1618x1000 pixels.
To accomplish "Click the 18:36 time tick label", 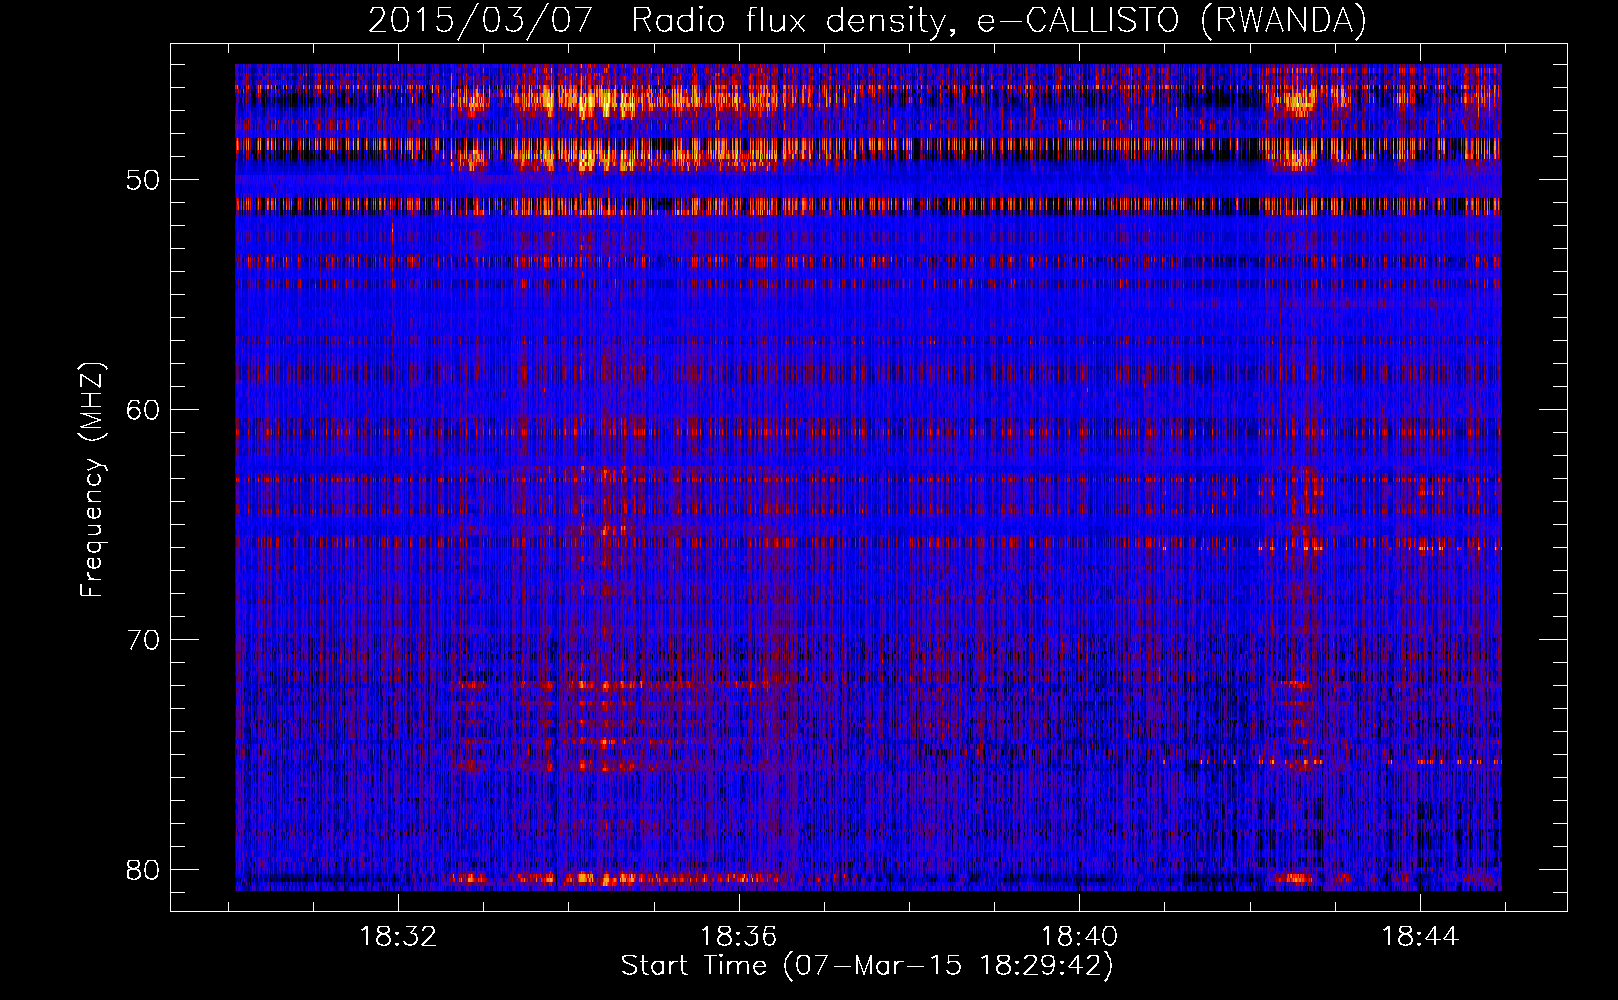I will point(738,937).
